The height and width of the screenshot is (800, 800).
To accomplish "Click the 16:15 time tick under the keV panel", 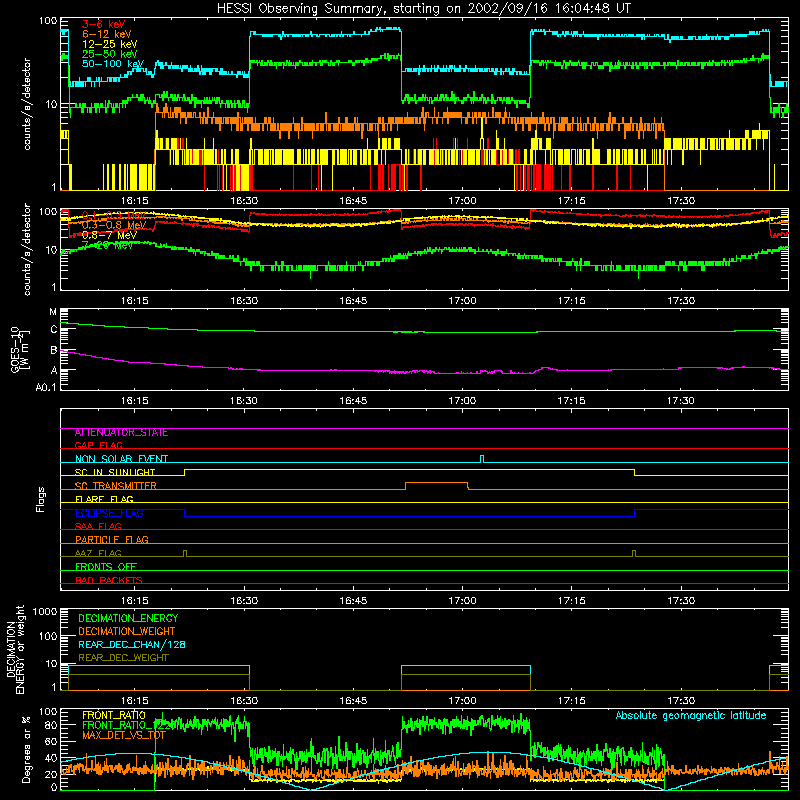I will 135,201.
